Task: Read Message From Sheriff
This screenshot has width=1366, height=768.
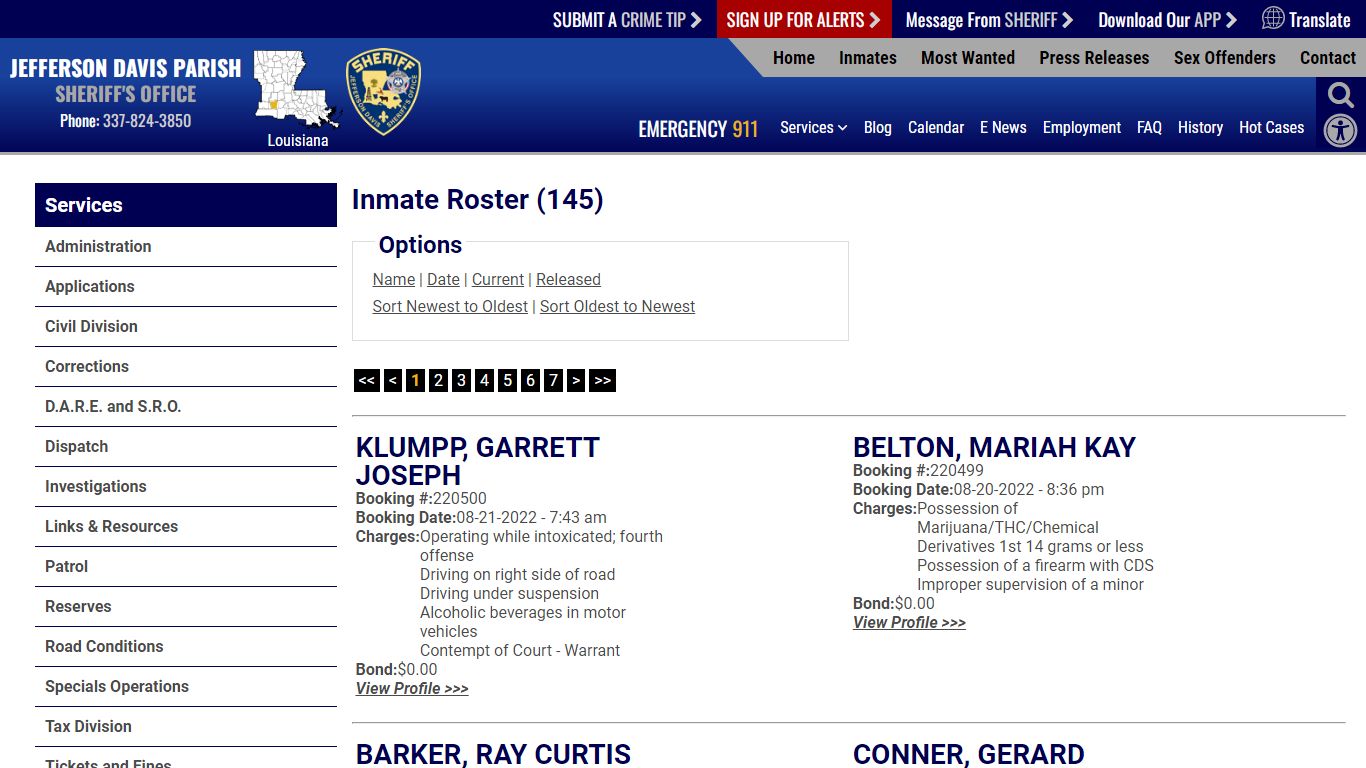Action: tap(989, 20)
